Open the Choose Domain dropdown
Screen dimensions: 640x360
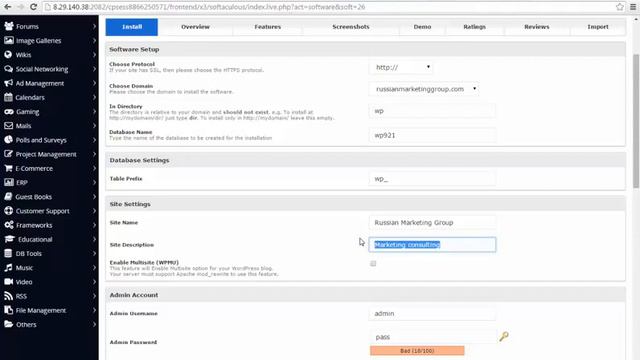tap(424, 89)
